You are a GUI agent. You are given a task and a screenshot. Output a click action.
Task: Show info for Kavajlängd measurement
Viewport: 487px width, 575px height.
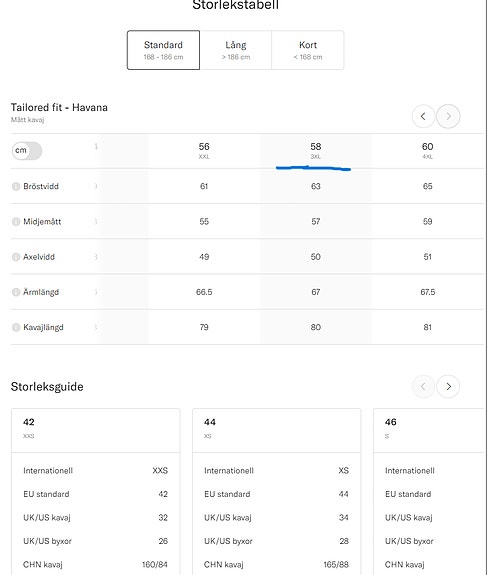tap(16, 327)
